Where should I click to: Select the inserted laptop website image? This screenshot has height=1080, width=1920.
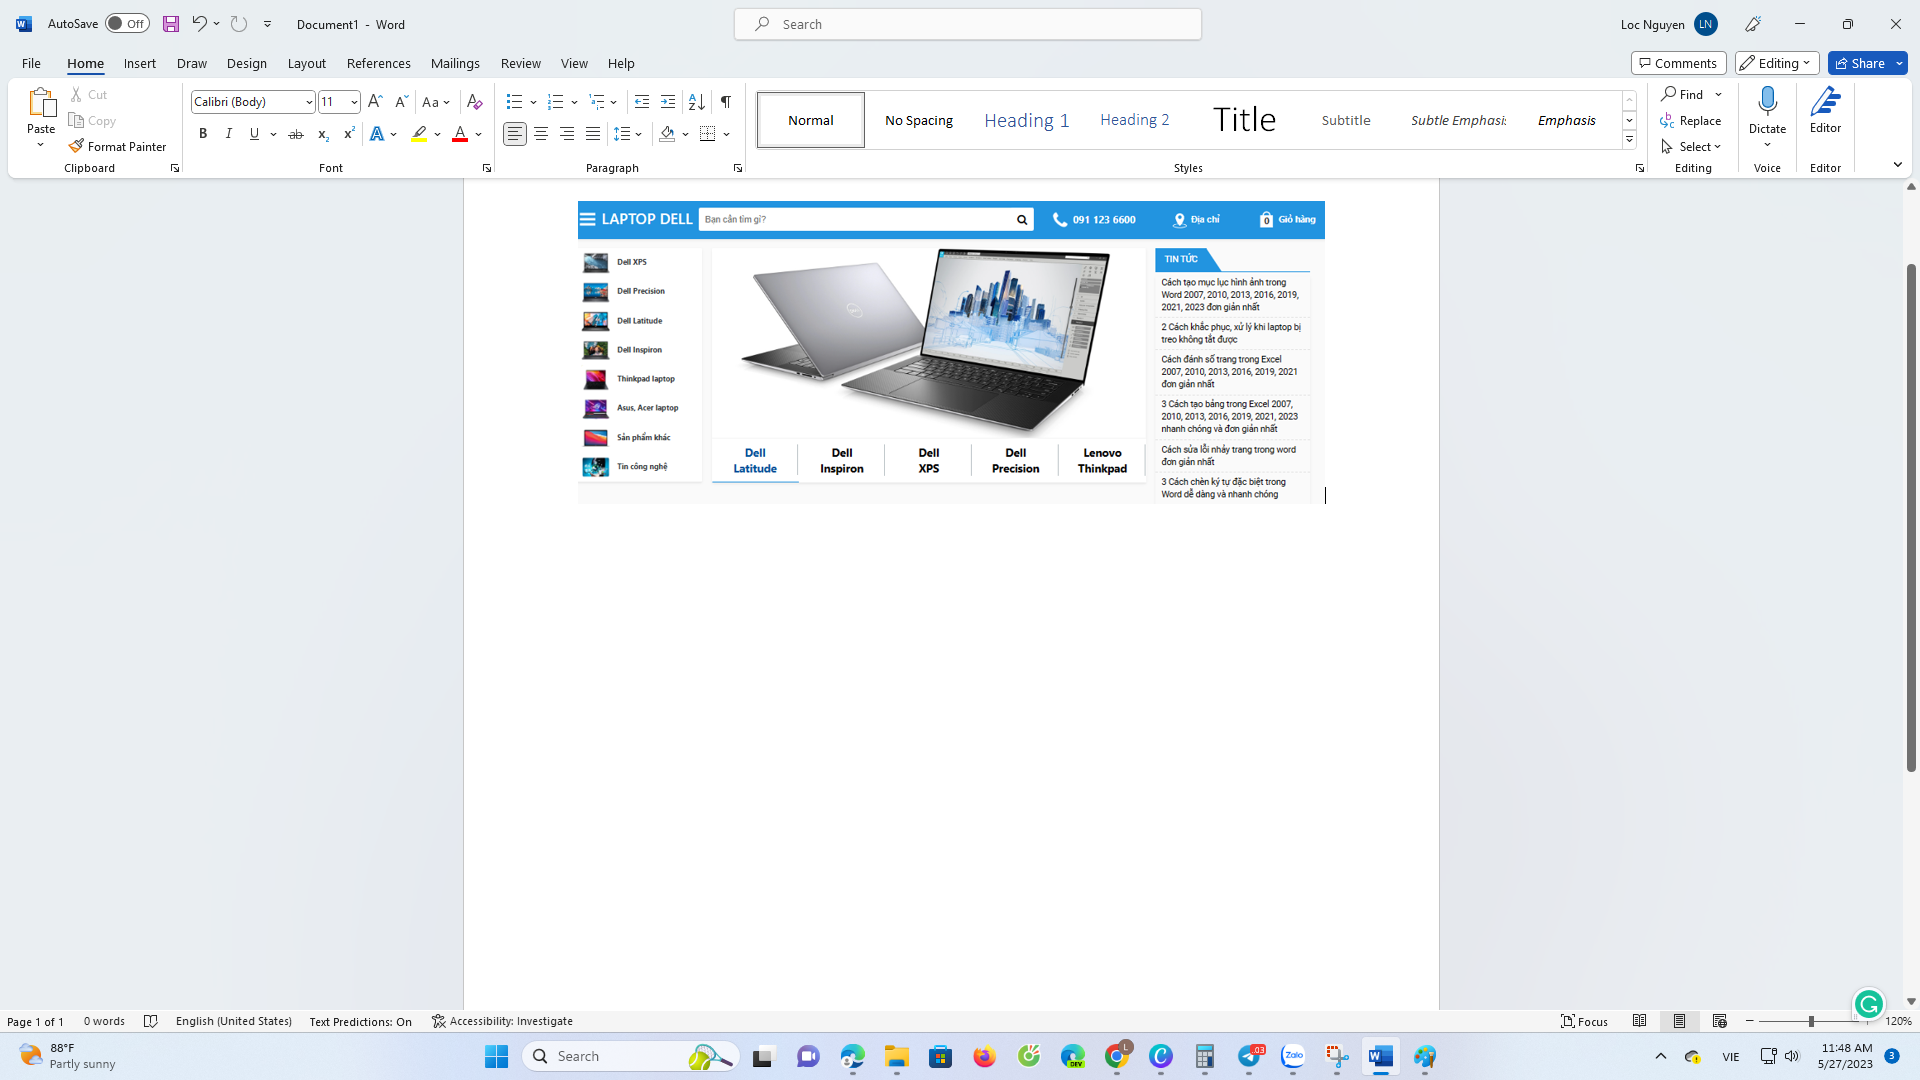coord(951,352)
